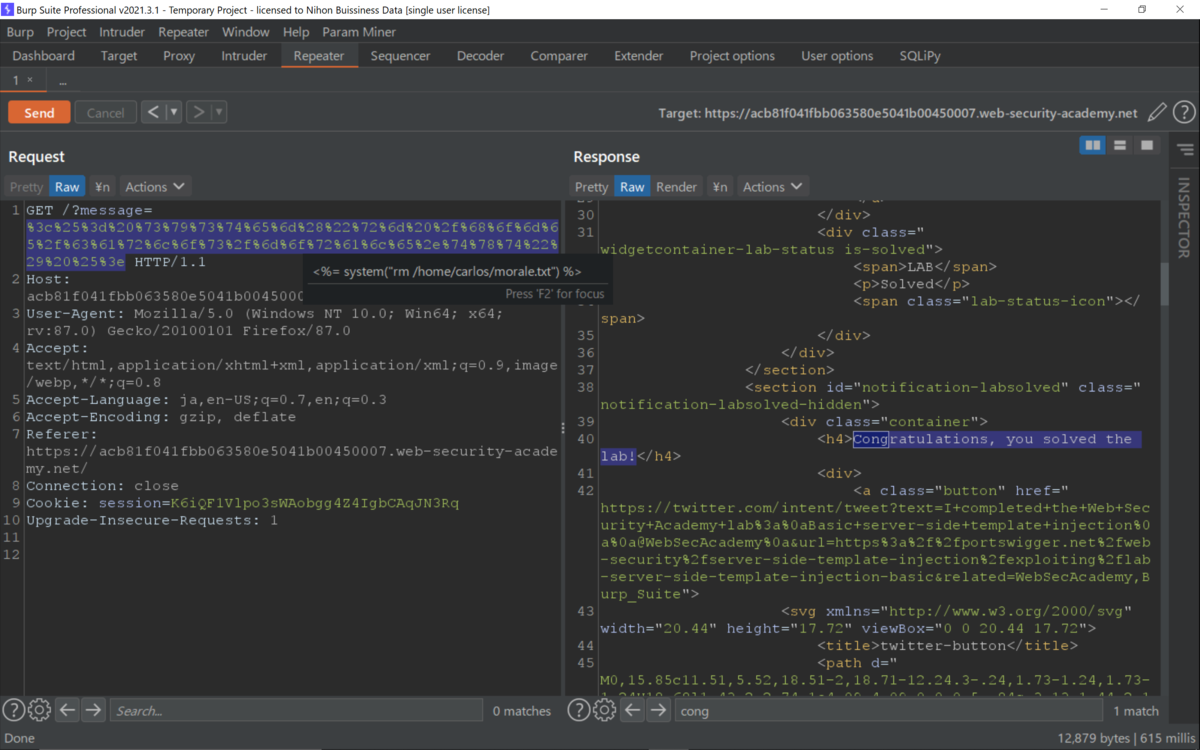Viewport: 1200px width, 750px height.
Task: Open the vertical INSPECTOR panel label
Action: coord(1184,218)
